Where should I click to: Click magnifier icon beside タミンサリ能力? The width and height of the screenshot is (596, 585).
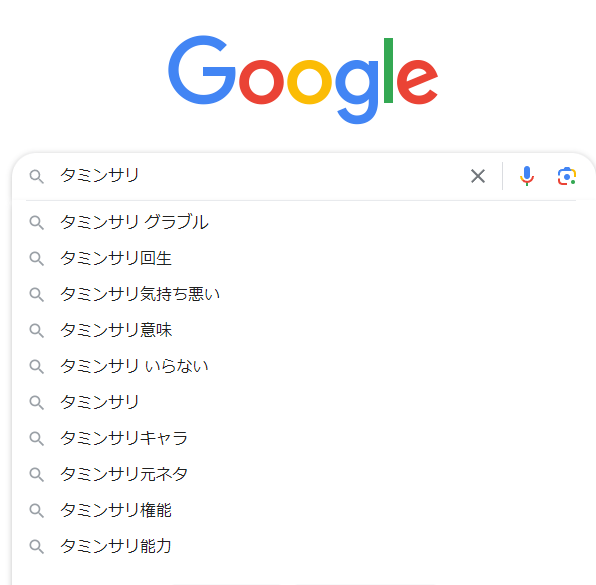coord(36,547)
